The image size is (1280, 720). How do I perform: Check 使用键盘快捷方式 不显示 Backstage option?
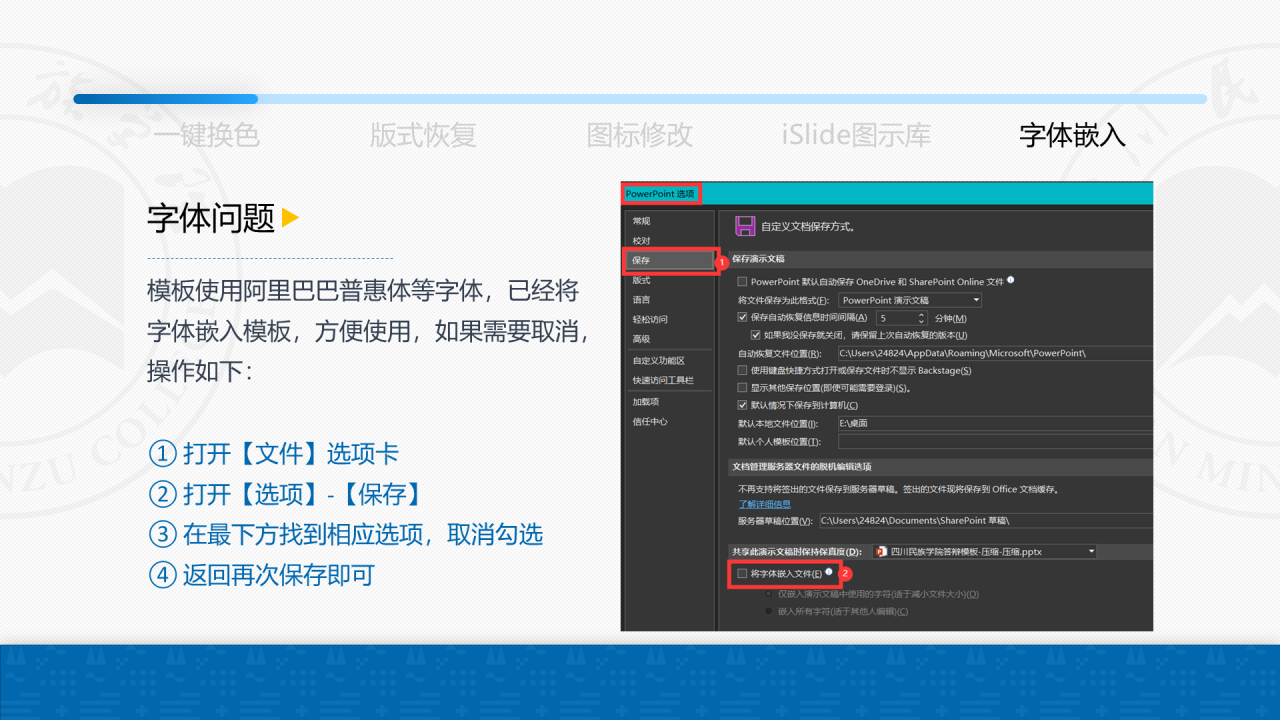pos(742,370)
